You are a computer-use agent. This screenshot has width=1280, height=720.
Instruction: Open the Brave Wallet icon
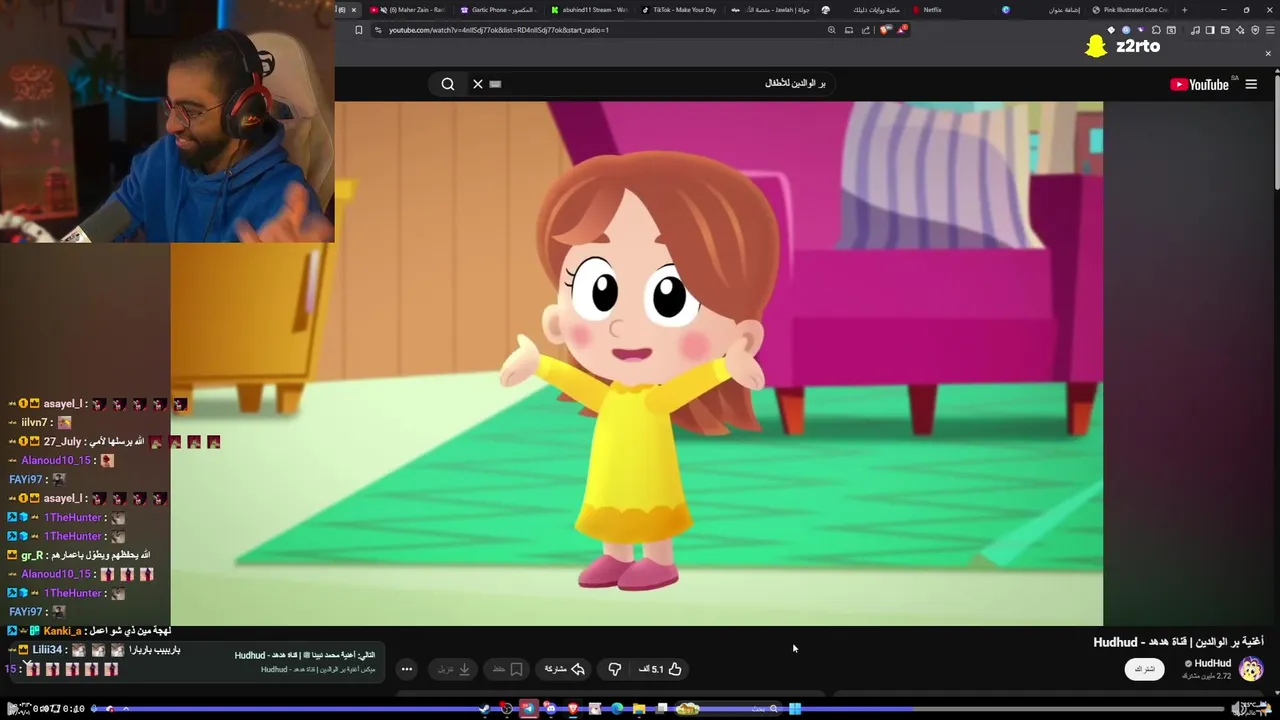pos(1225,30)
